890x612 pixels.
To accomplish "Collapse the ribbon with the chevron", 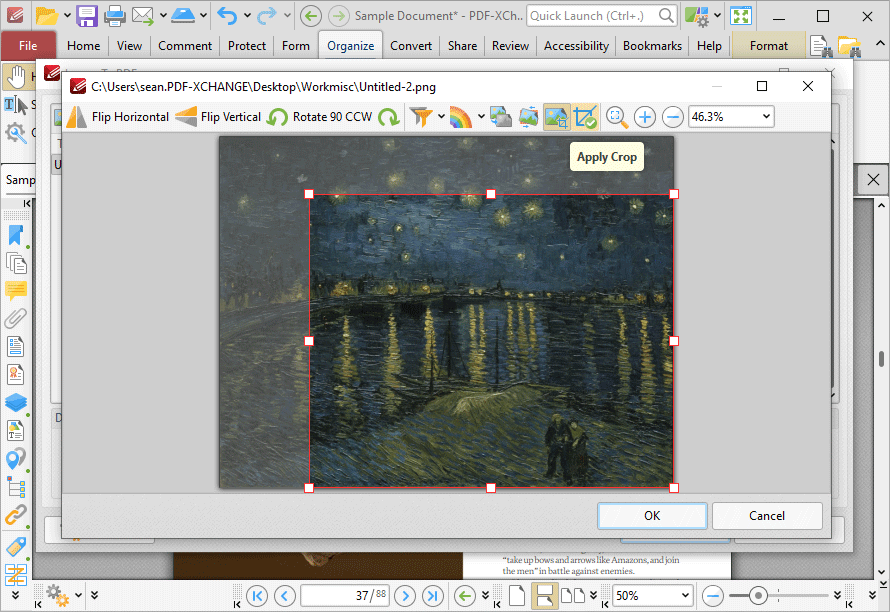I will (880, 44).
